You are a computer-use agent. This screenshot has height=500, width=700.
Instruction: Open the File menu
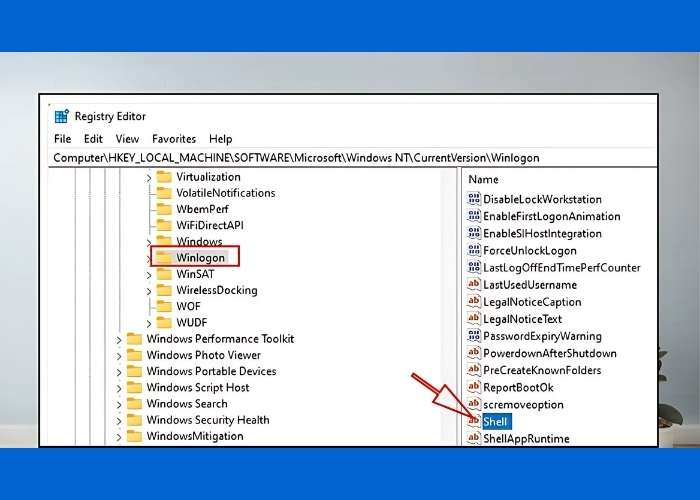(x=62, y=139)
